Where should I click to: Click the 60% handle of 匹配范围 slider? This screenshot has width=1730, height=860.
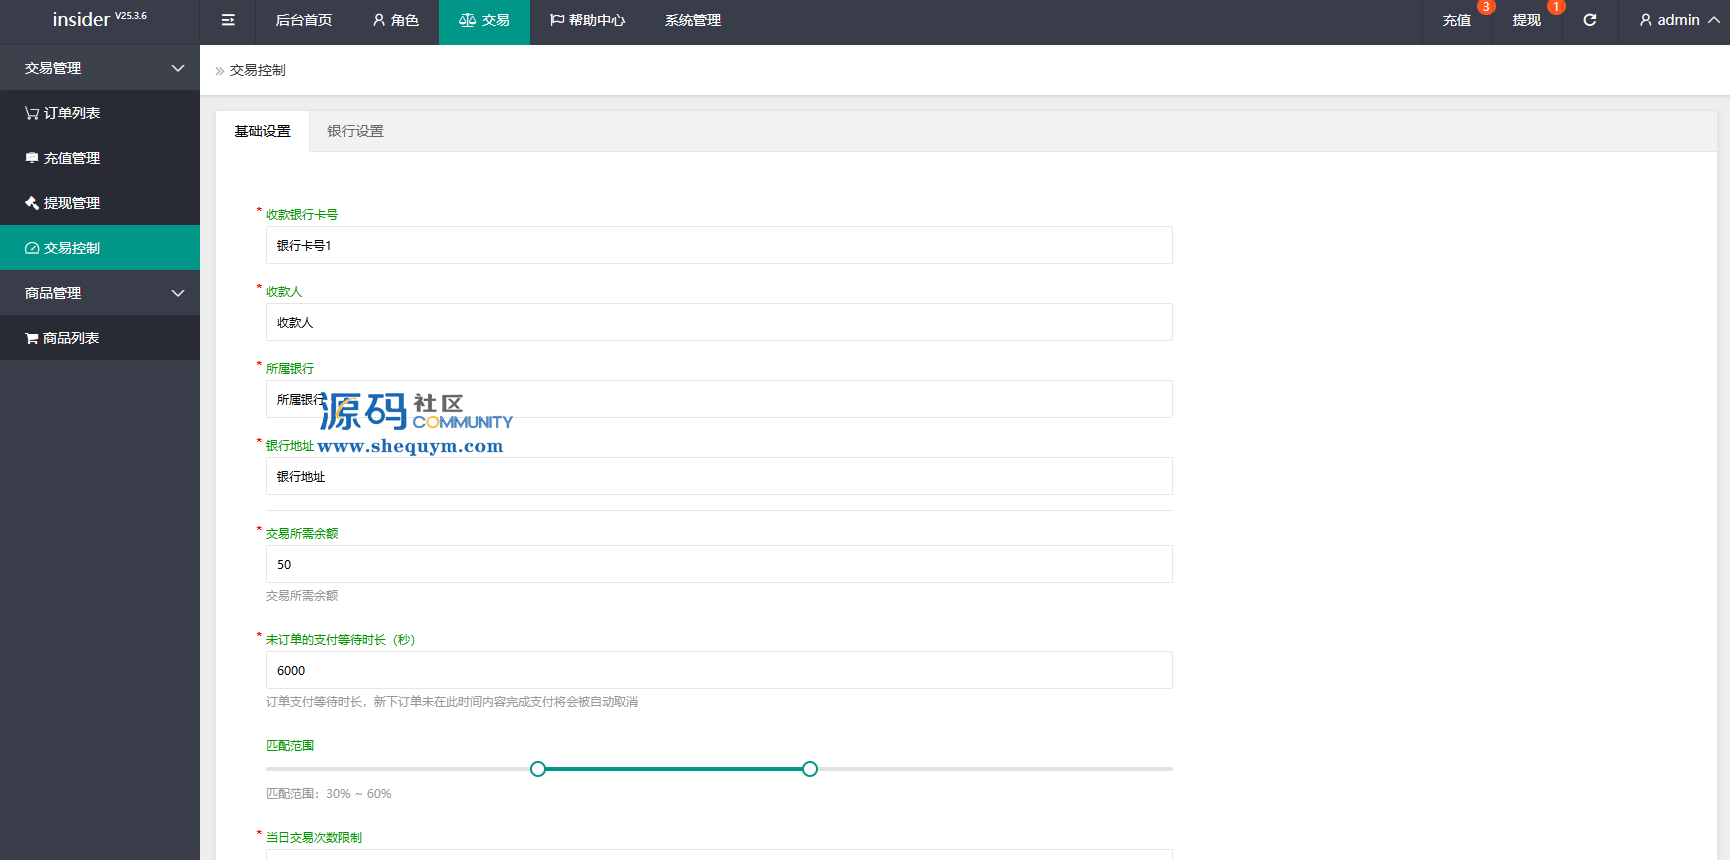[810, 769]
